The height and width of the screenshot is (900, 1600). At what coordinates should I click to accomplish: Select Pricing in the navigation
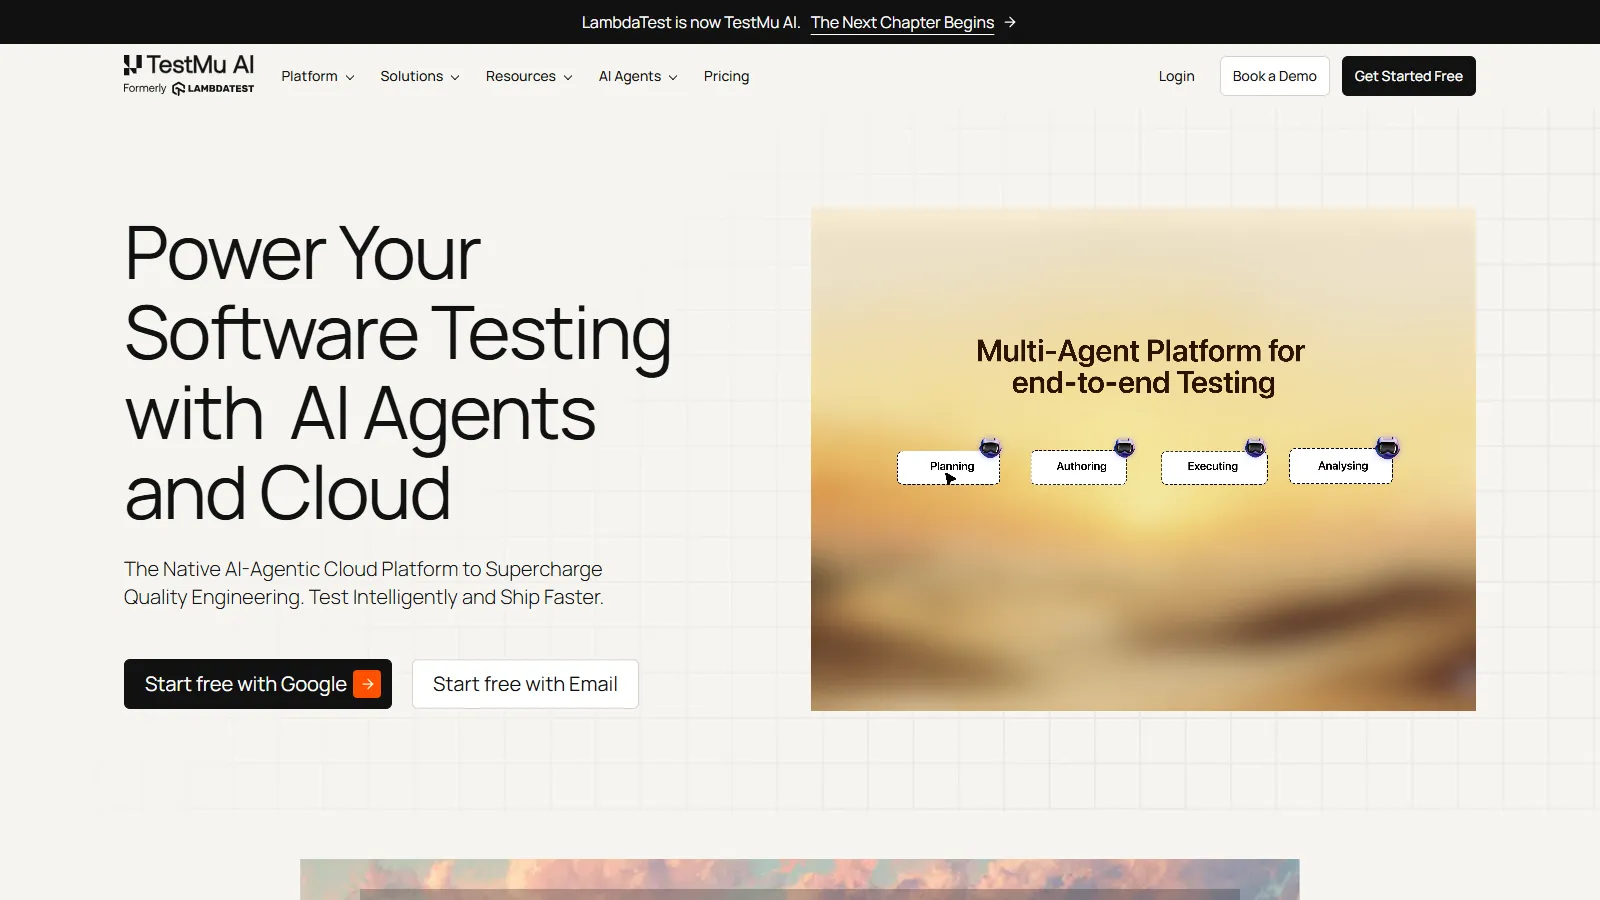(x=726, y=76)
